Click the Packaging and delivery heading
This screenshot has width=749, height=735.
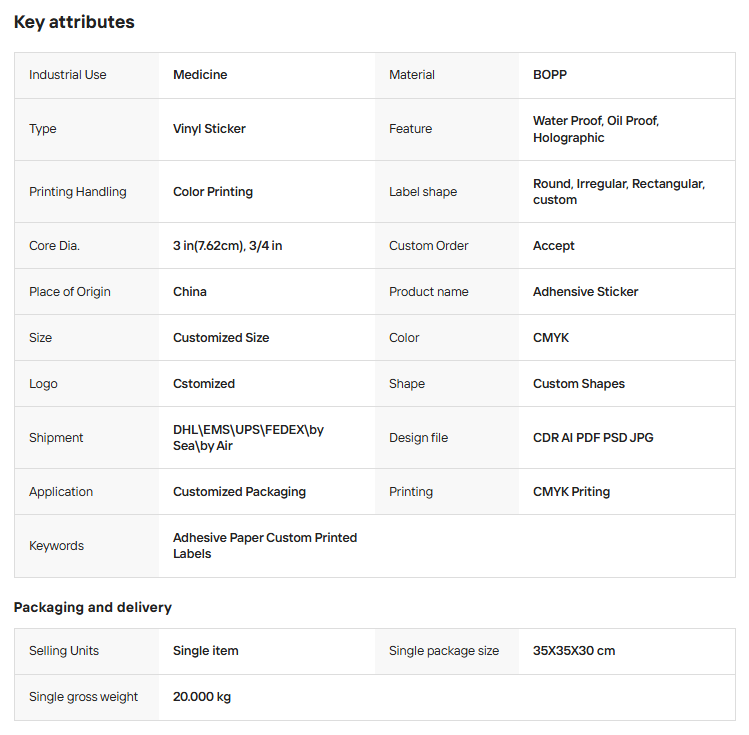tap(92, 607)
